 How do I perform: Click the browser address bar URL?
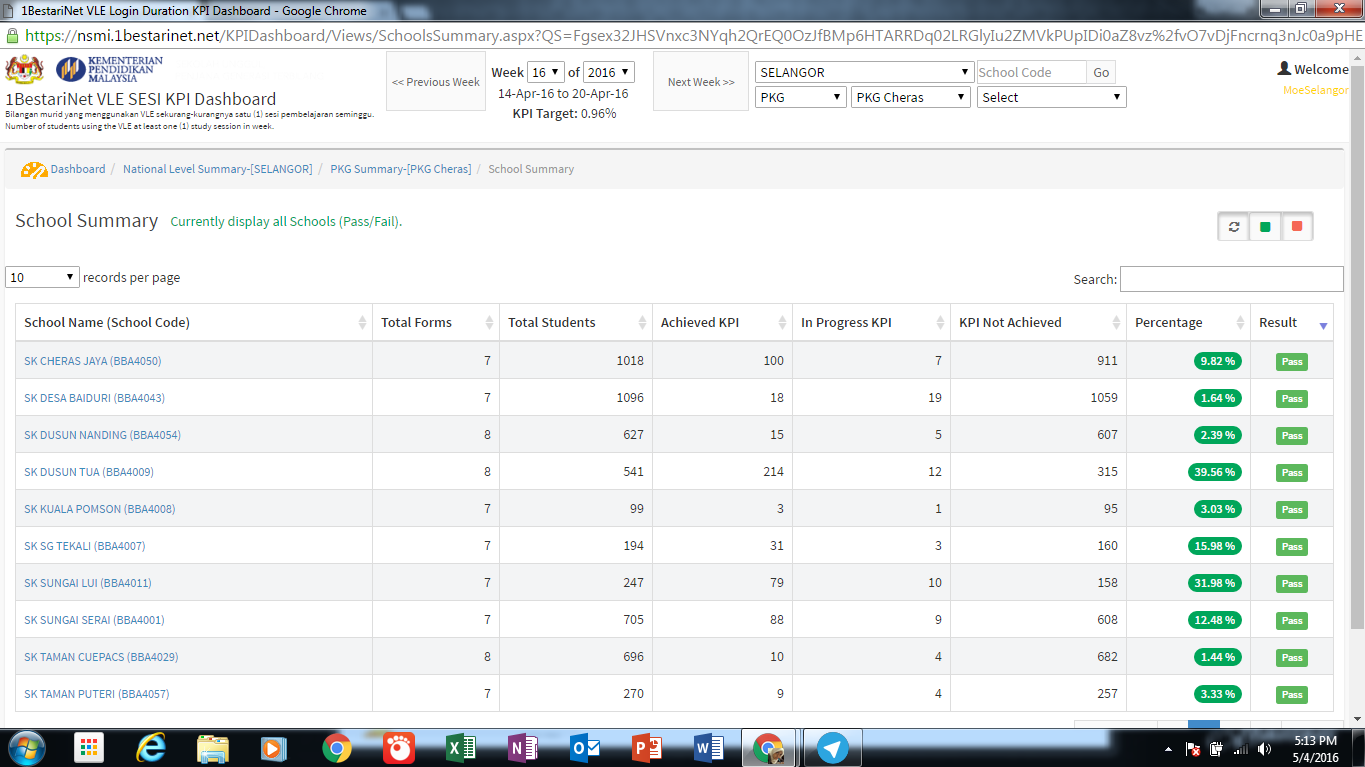pyautogui.click(x=694, y=36)
